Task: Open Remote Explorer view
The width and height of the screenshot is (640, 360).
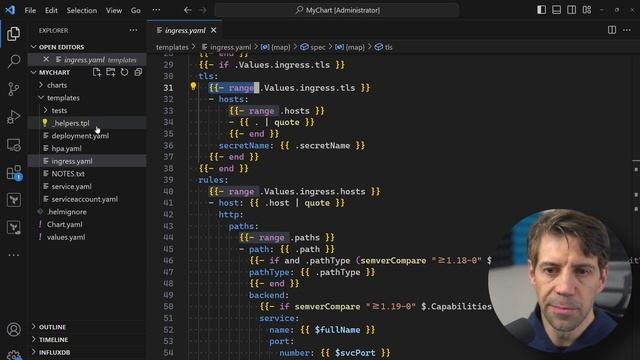Action: 13,144
